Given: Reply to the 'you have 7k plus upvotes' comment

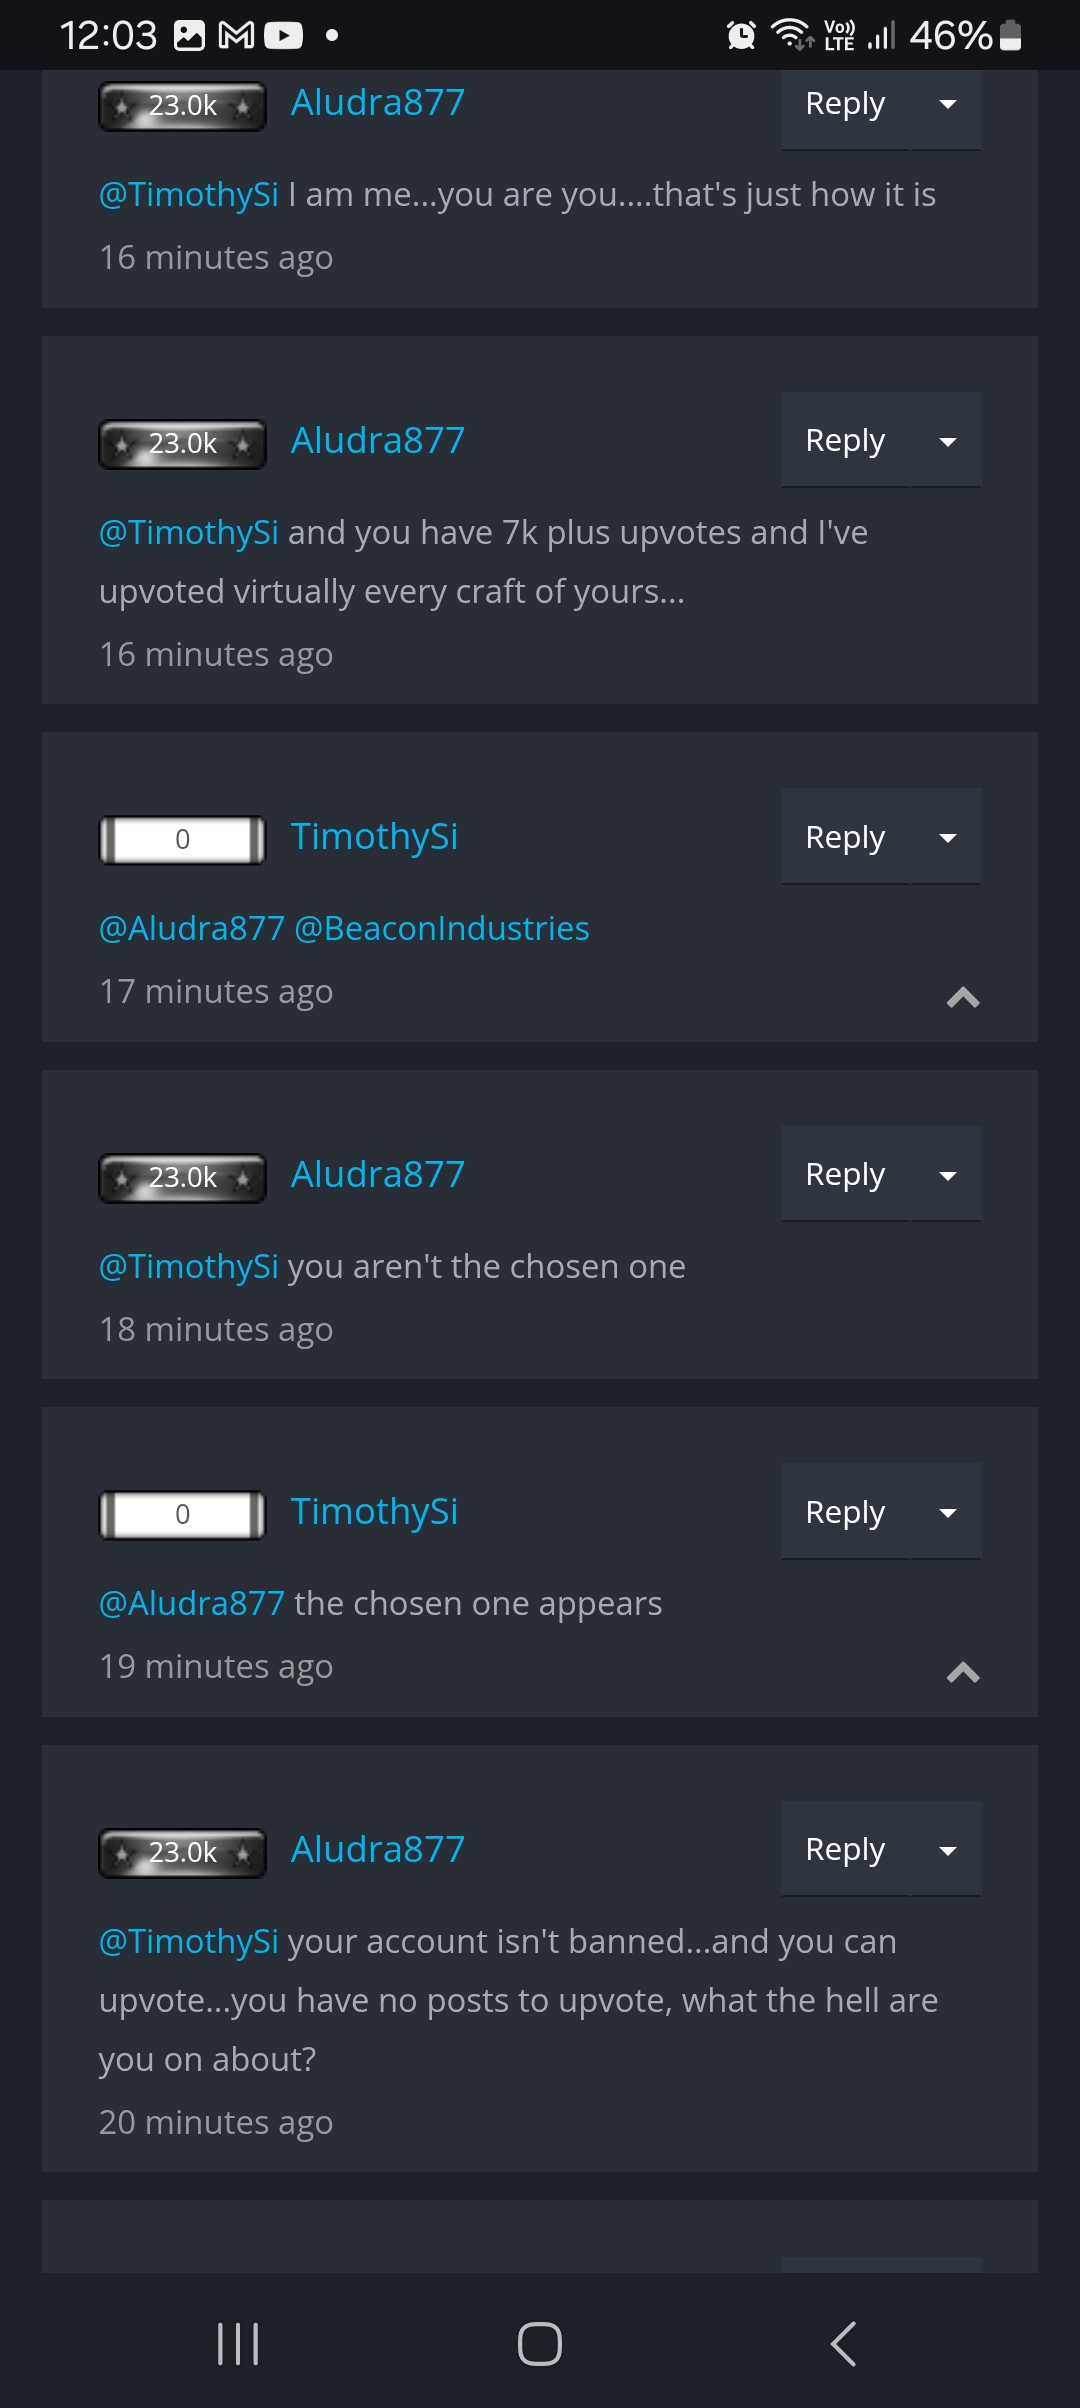Looking at the screenshot, I should (845, 441).
